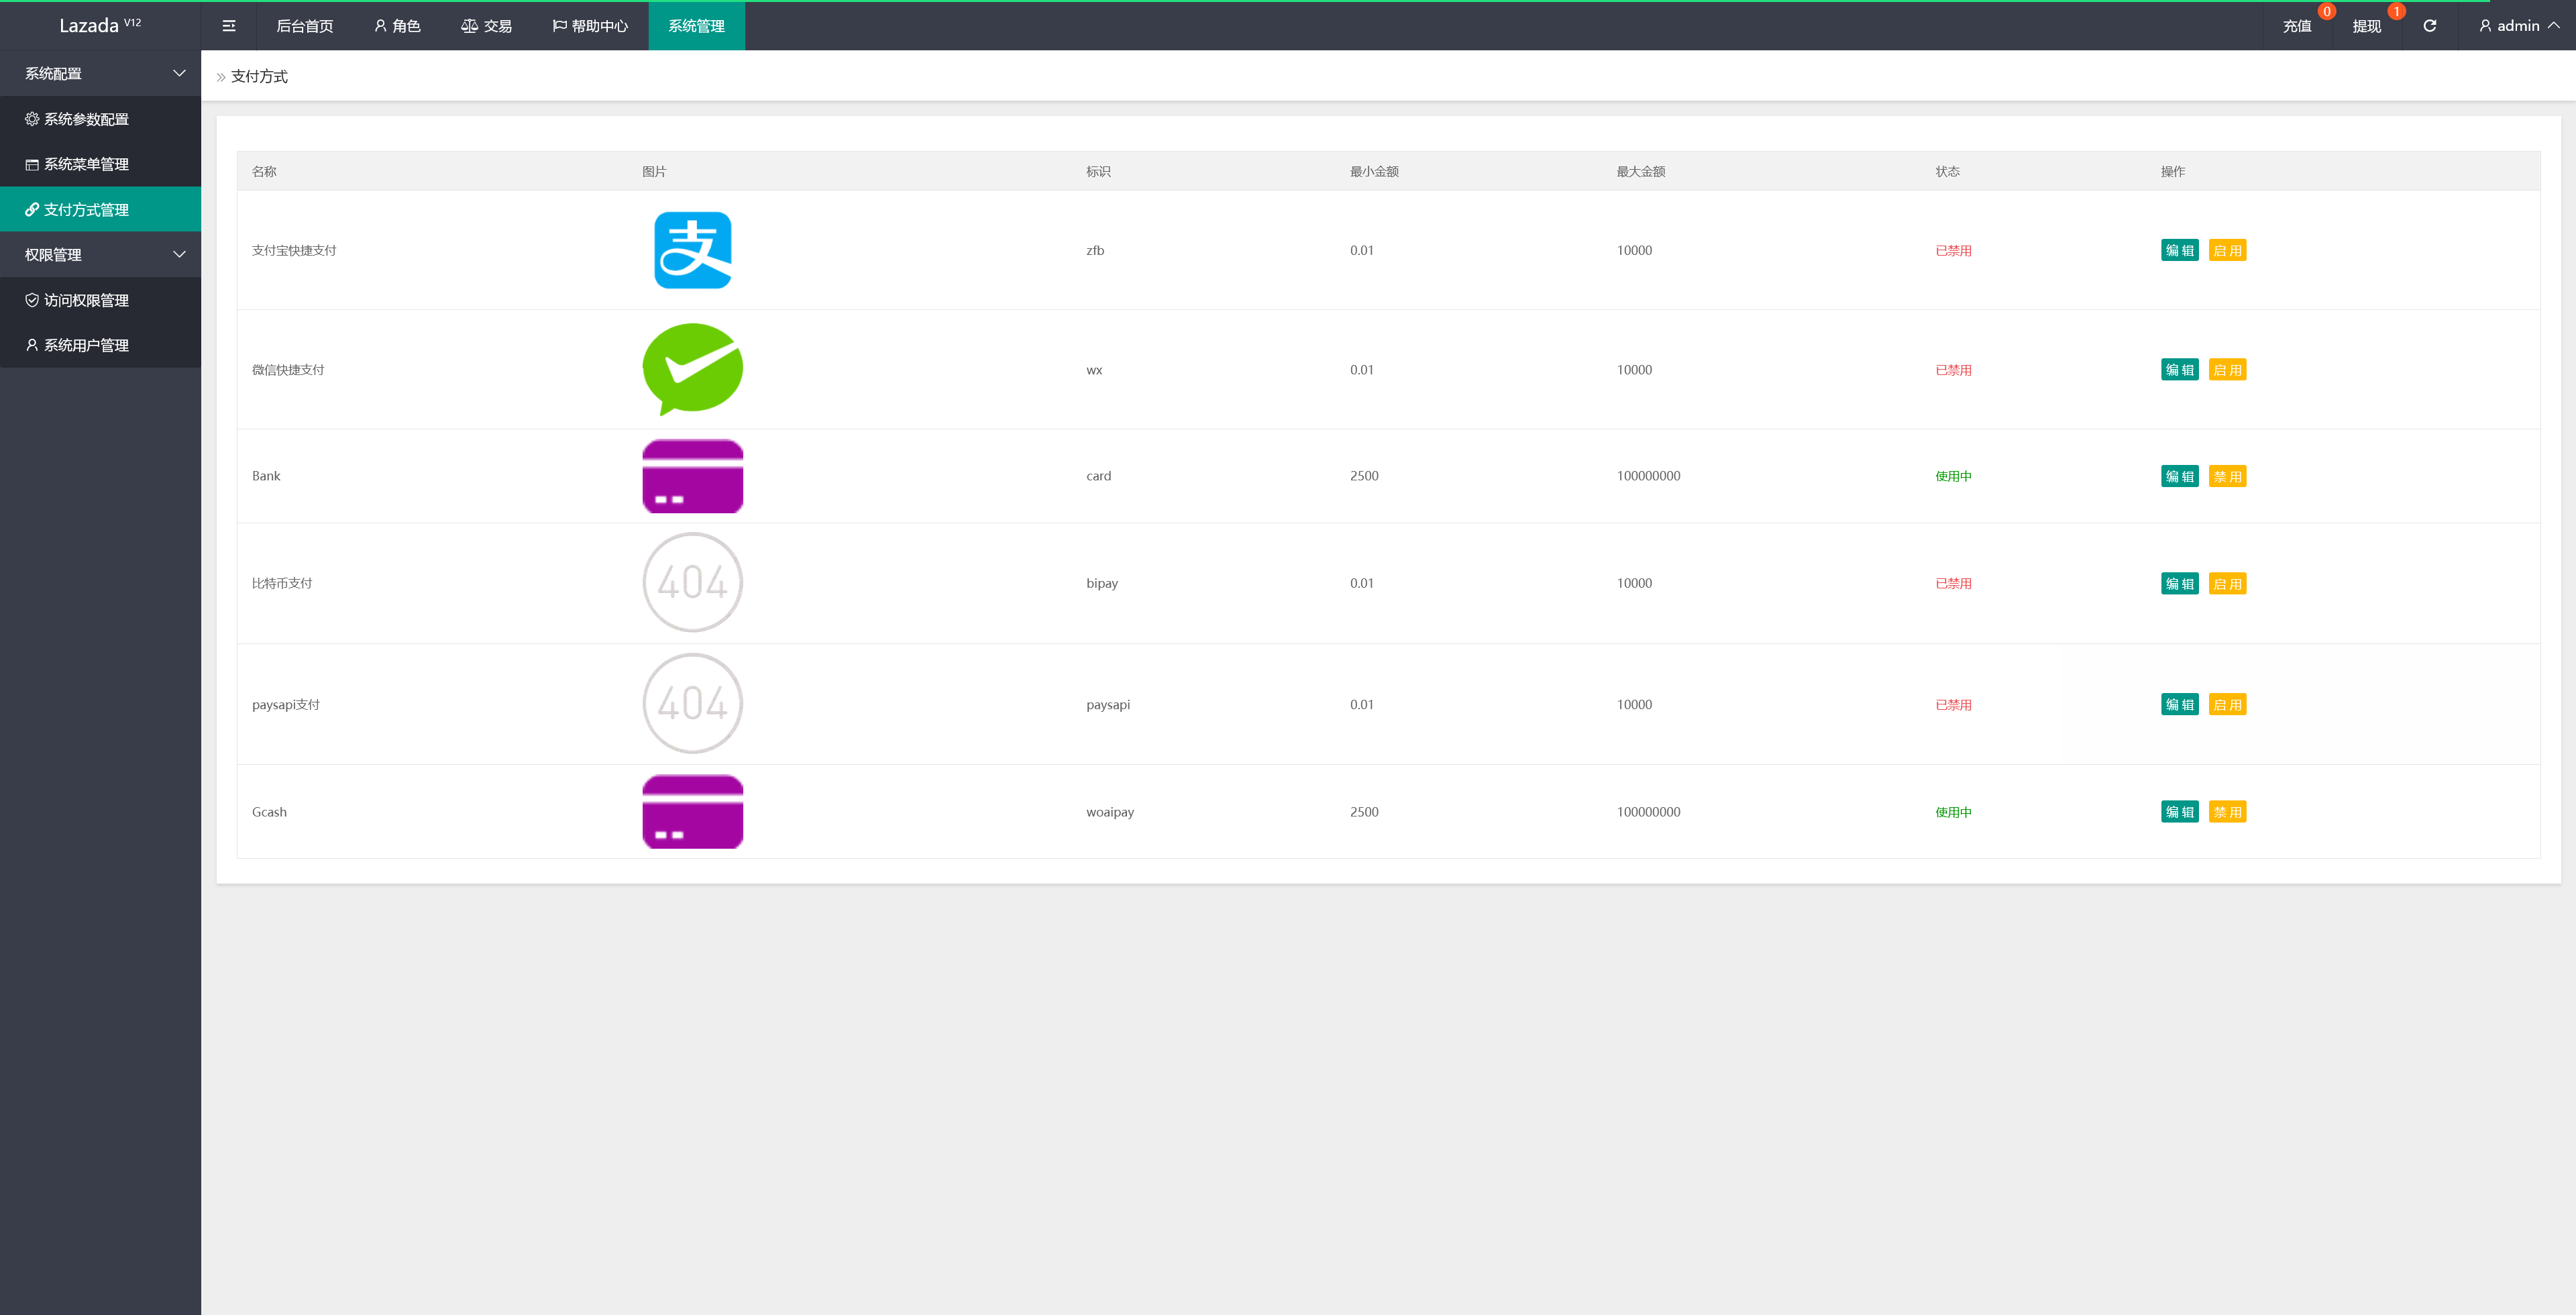Collapse the 权限管理 sidebar group
The width and height of the screenshot is (2576, 1315).
point(100,255)
